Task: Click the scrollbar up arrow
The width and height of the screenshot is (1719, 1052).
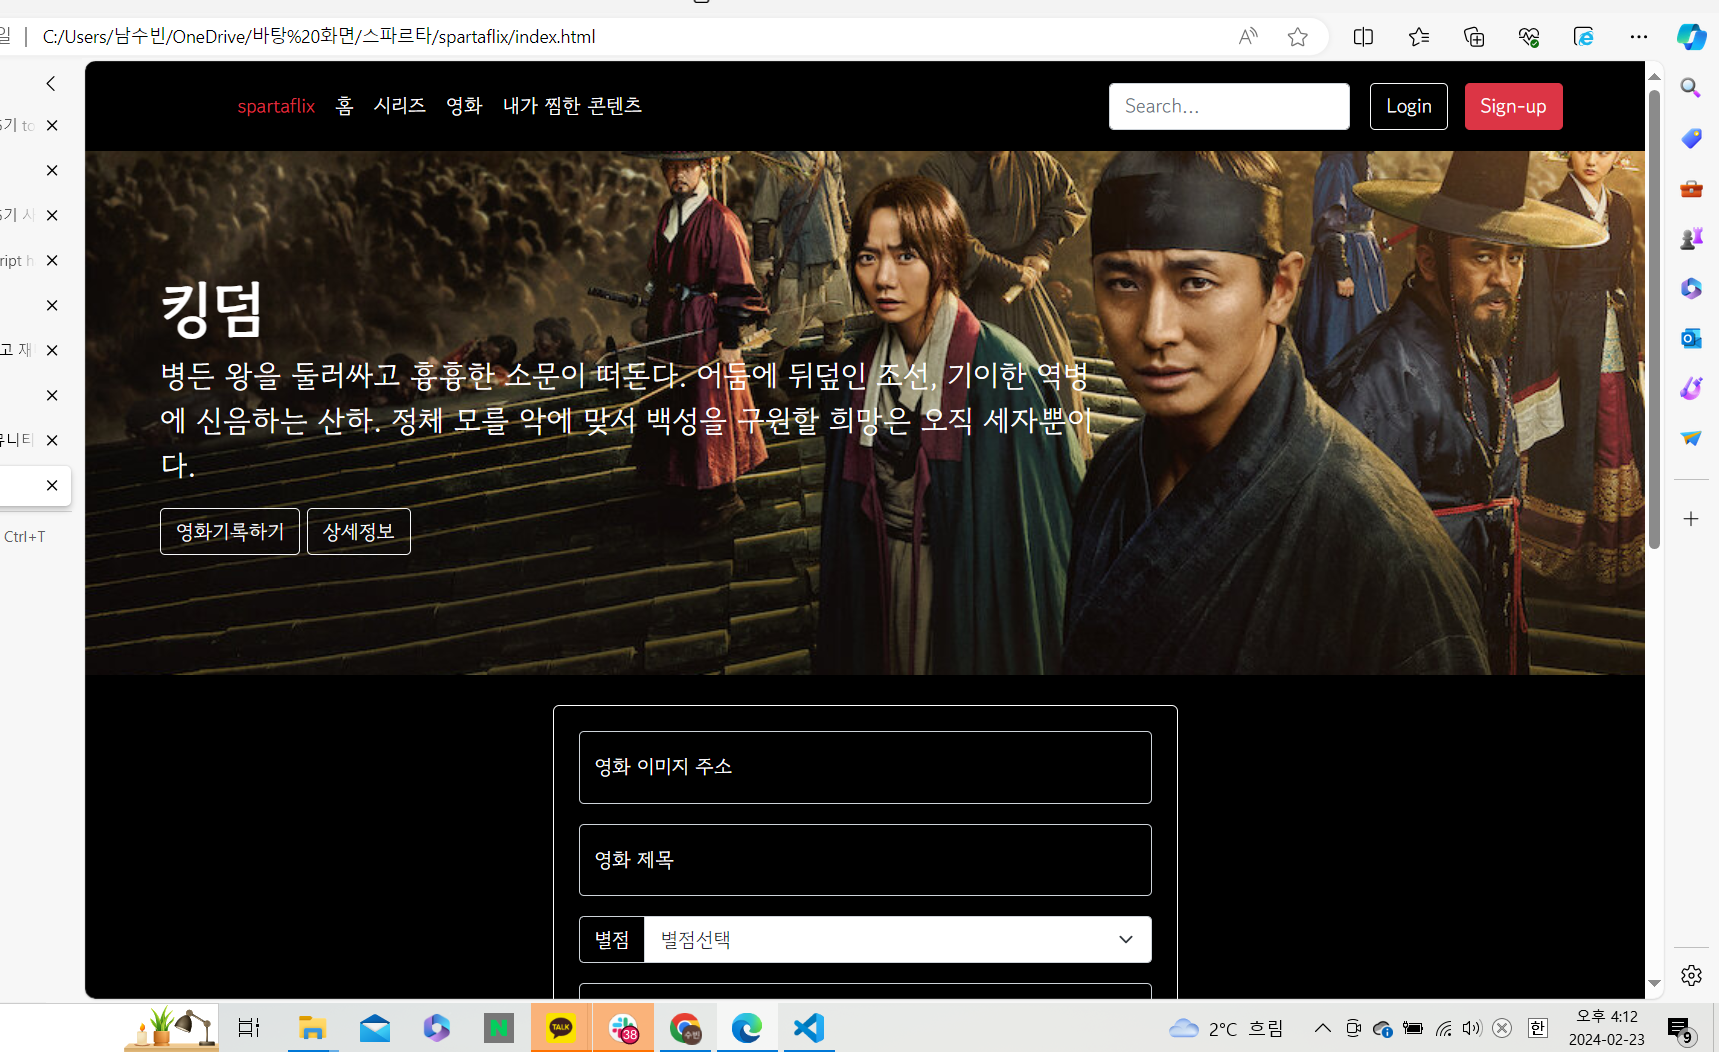Action: (1654, 76)
